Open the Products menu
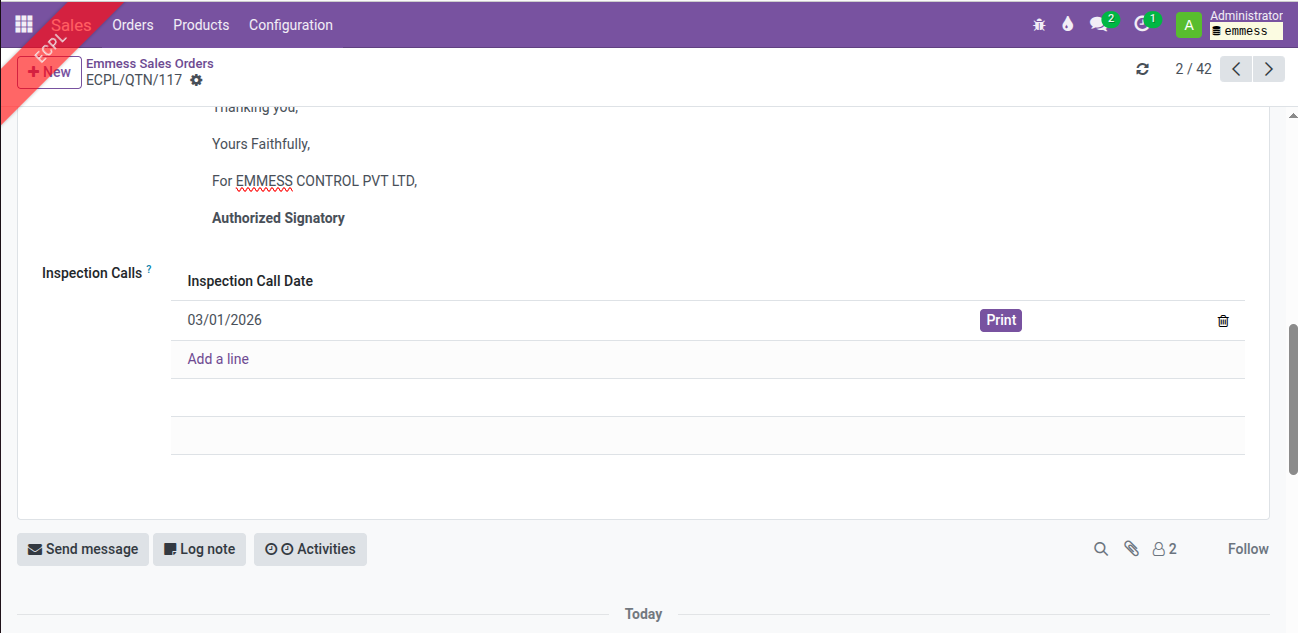The width and height of the screenshot is (1298, 633). 201,25
